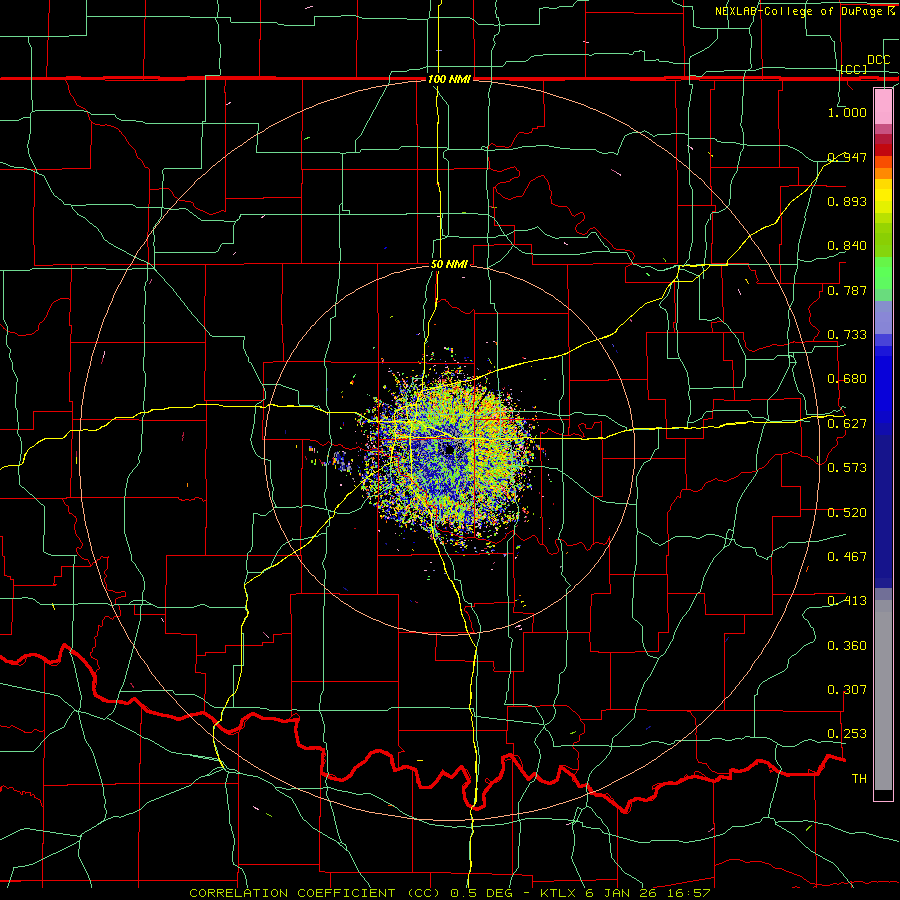Click the 0.947 value on the color scale
Screen dimensions: 900x900
point(847,157)
